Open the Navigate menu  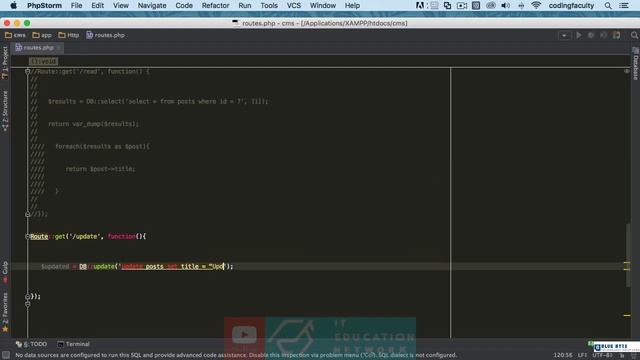click(152, 6)
